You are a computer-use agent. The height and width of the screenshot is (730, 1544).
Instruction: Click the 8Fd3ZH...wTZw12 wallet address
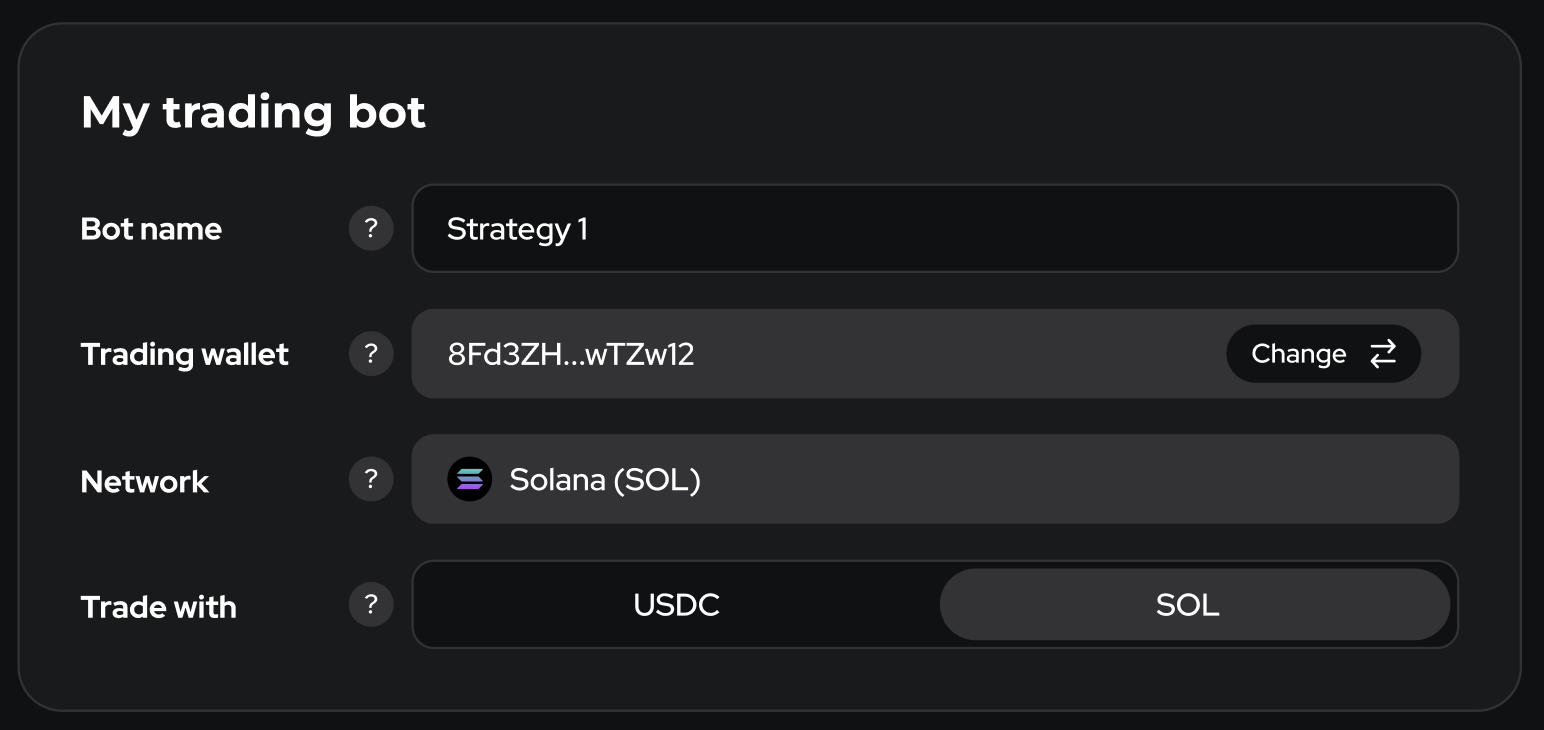pos(571,354)
